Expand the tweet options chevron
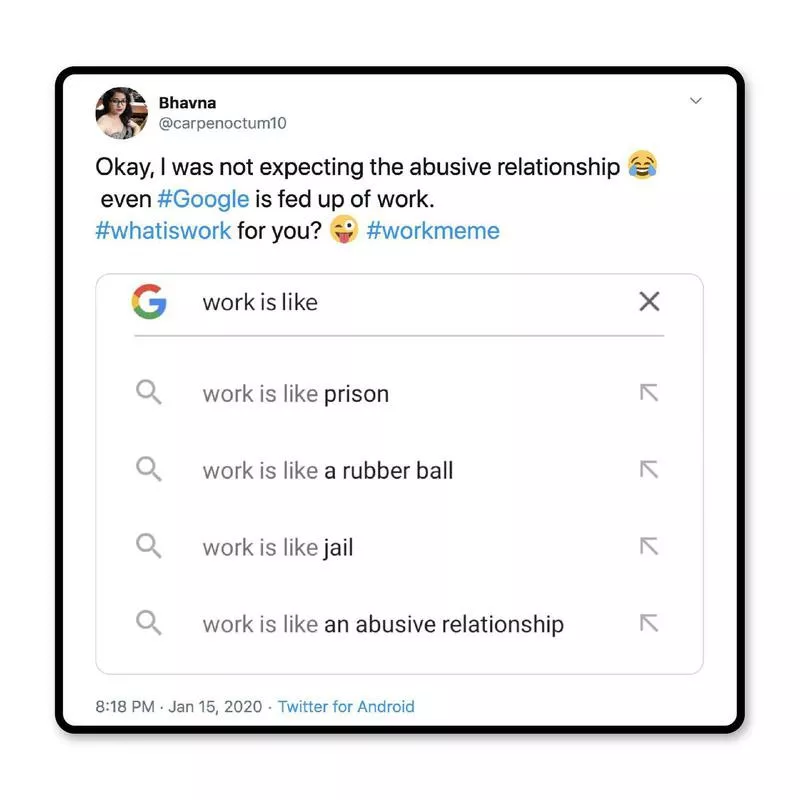Viewport: 800px width, 800px height. (x=695, y=101)
